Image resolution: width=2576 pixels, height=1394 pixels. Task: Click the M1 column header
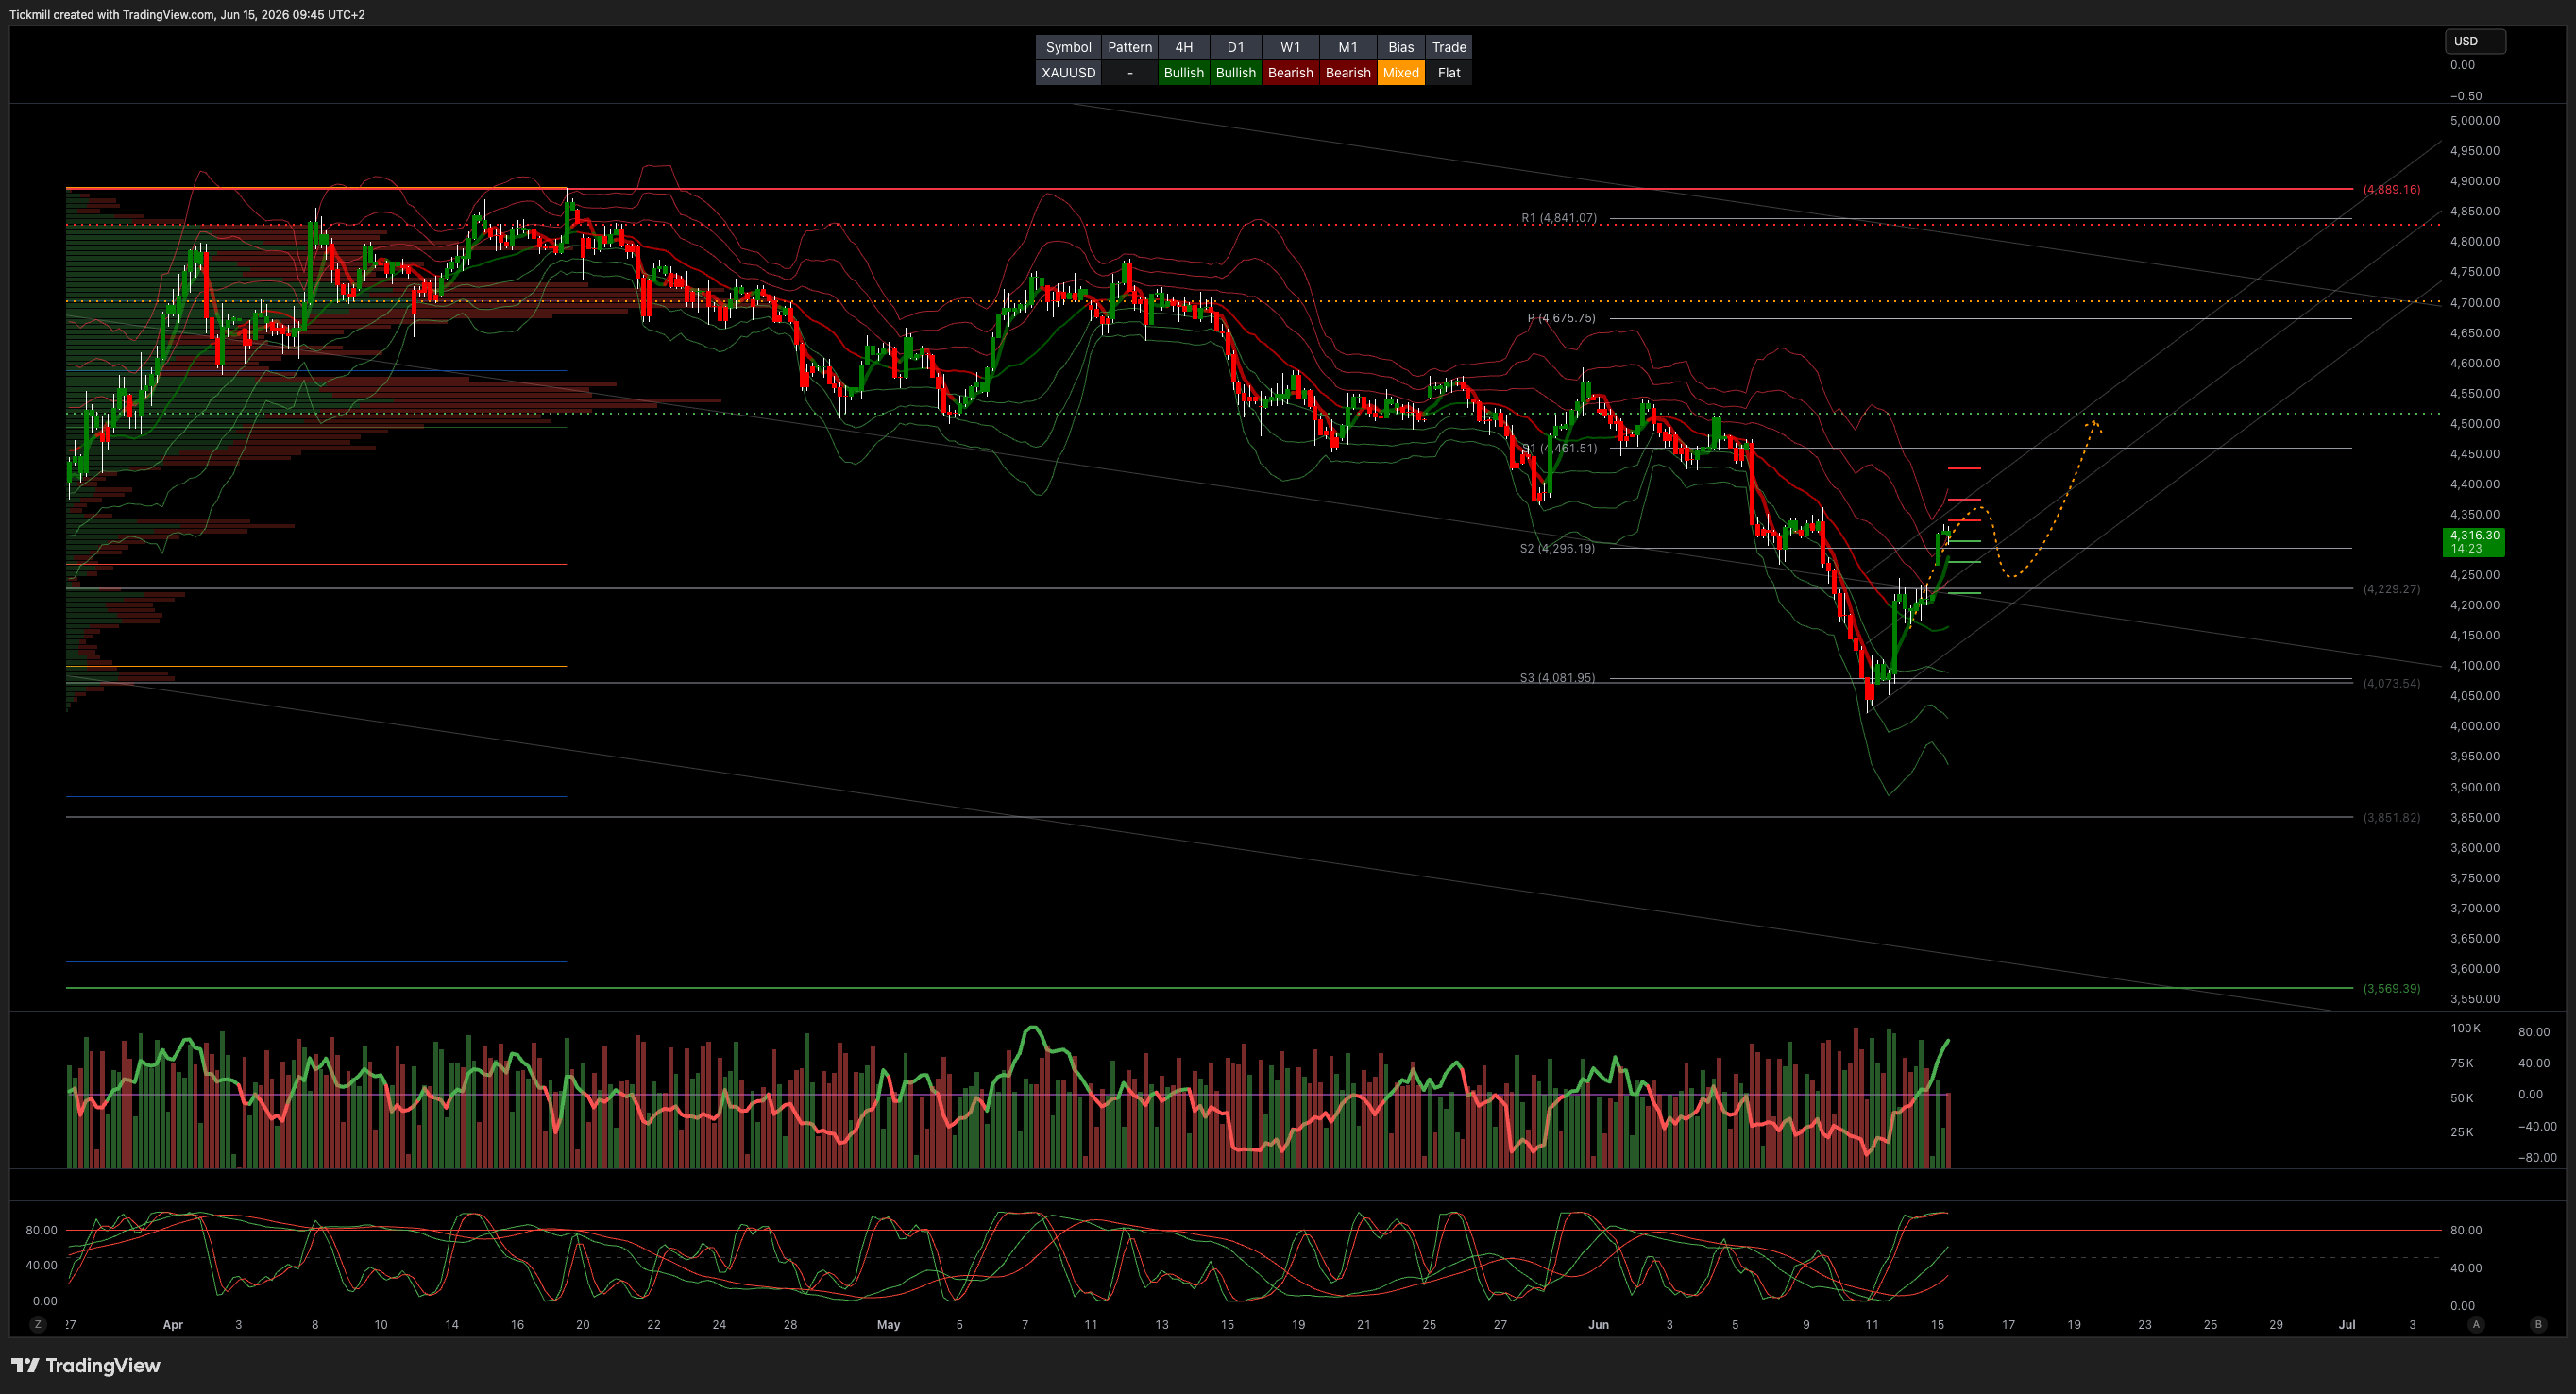click(1348, 47)
